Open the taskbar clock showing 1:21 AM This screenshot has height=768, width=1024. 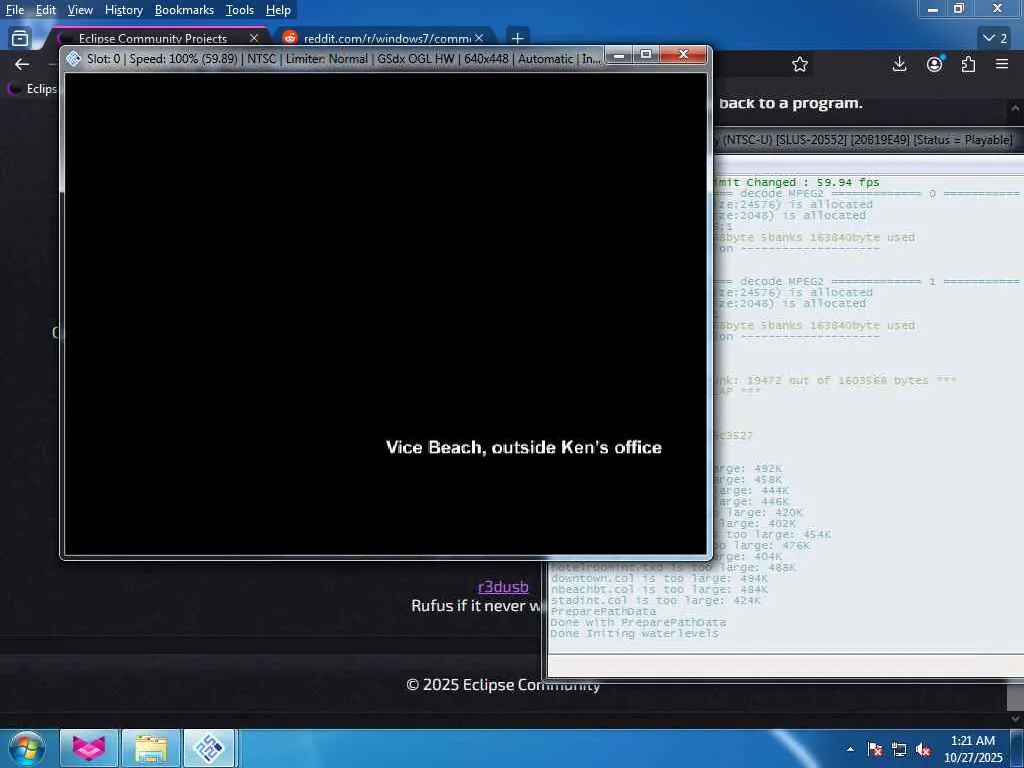click(973, 749)
